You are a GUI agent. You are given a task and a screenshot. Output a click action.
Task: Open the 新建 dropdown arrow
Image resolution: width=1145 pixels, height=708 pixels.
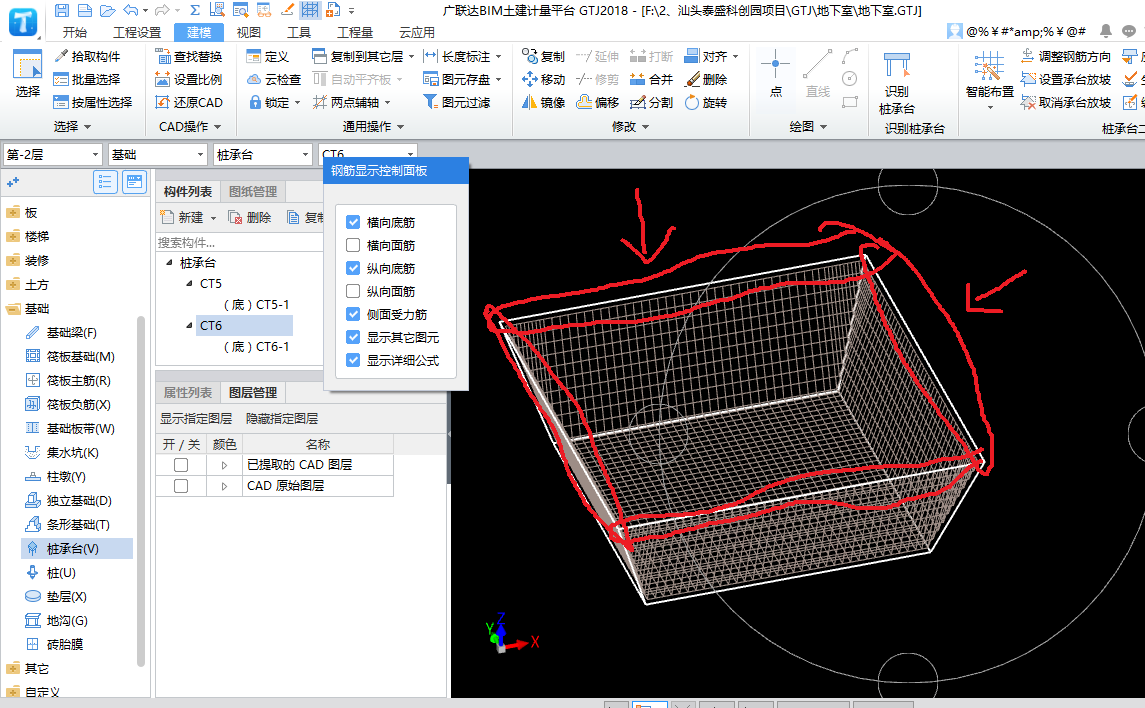pos(213,218)
